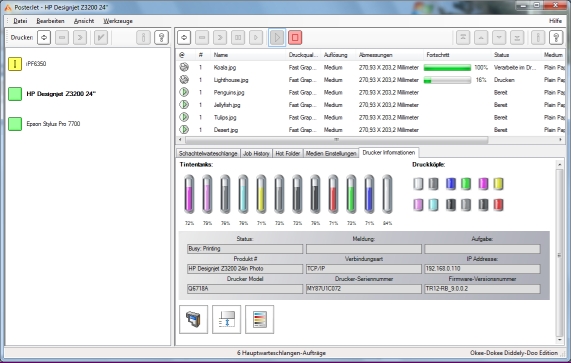Click the 16% progress bar for Lighthouse.jpg
The image size is (571, 363).
447,80
